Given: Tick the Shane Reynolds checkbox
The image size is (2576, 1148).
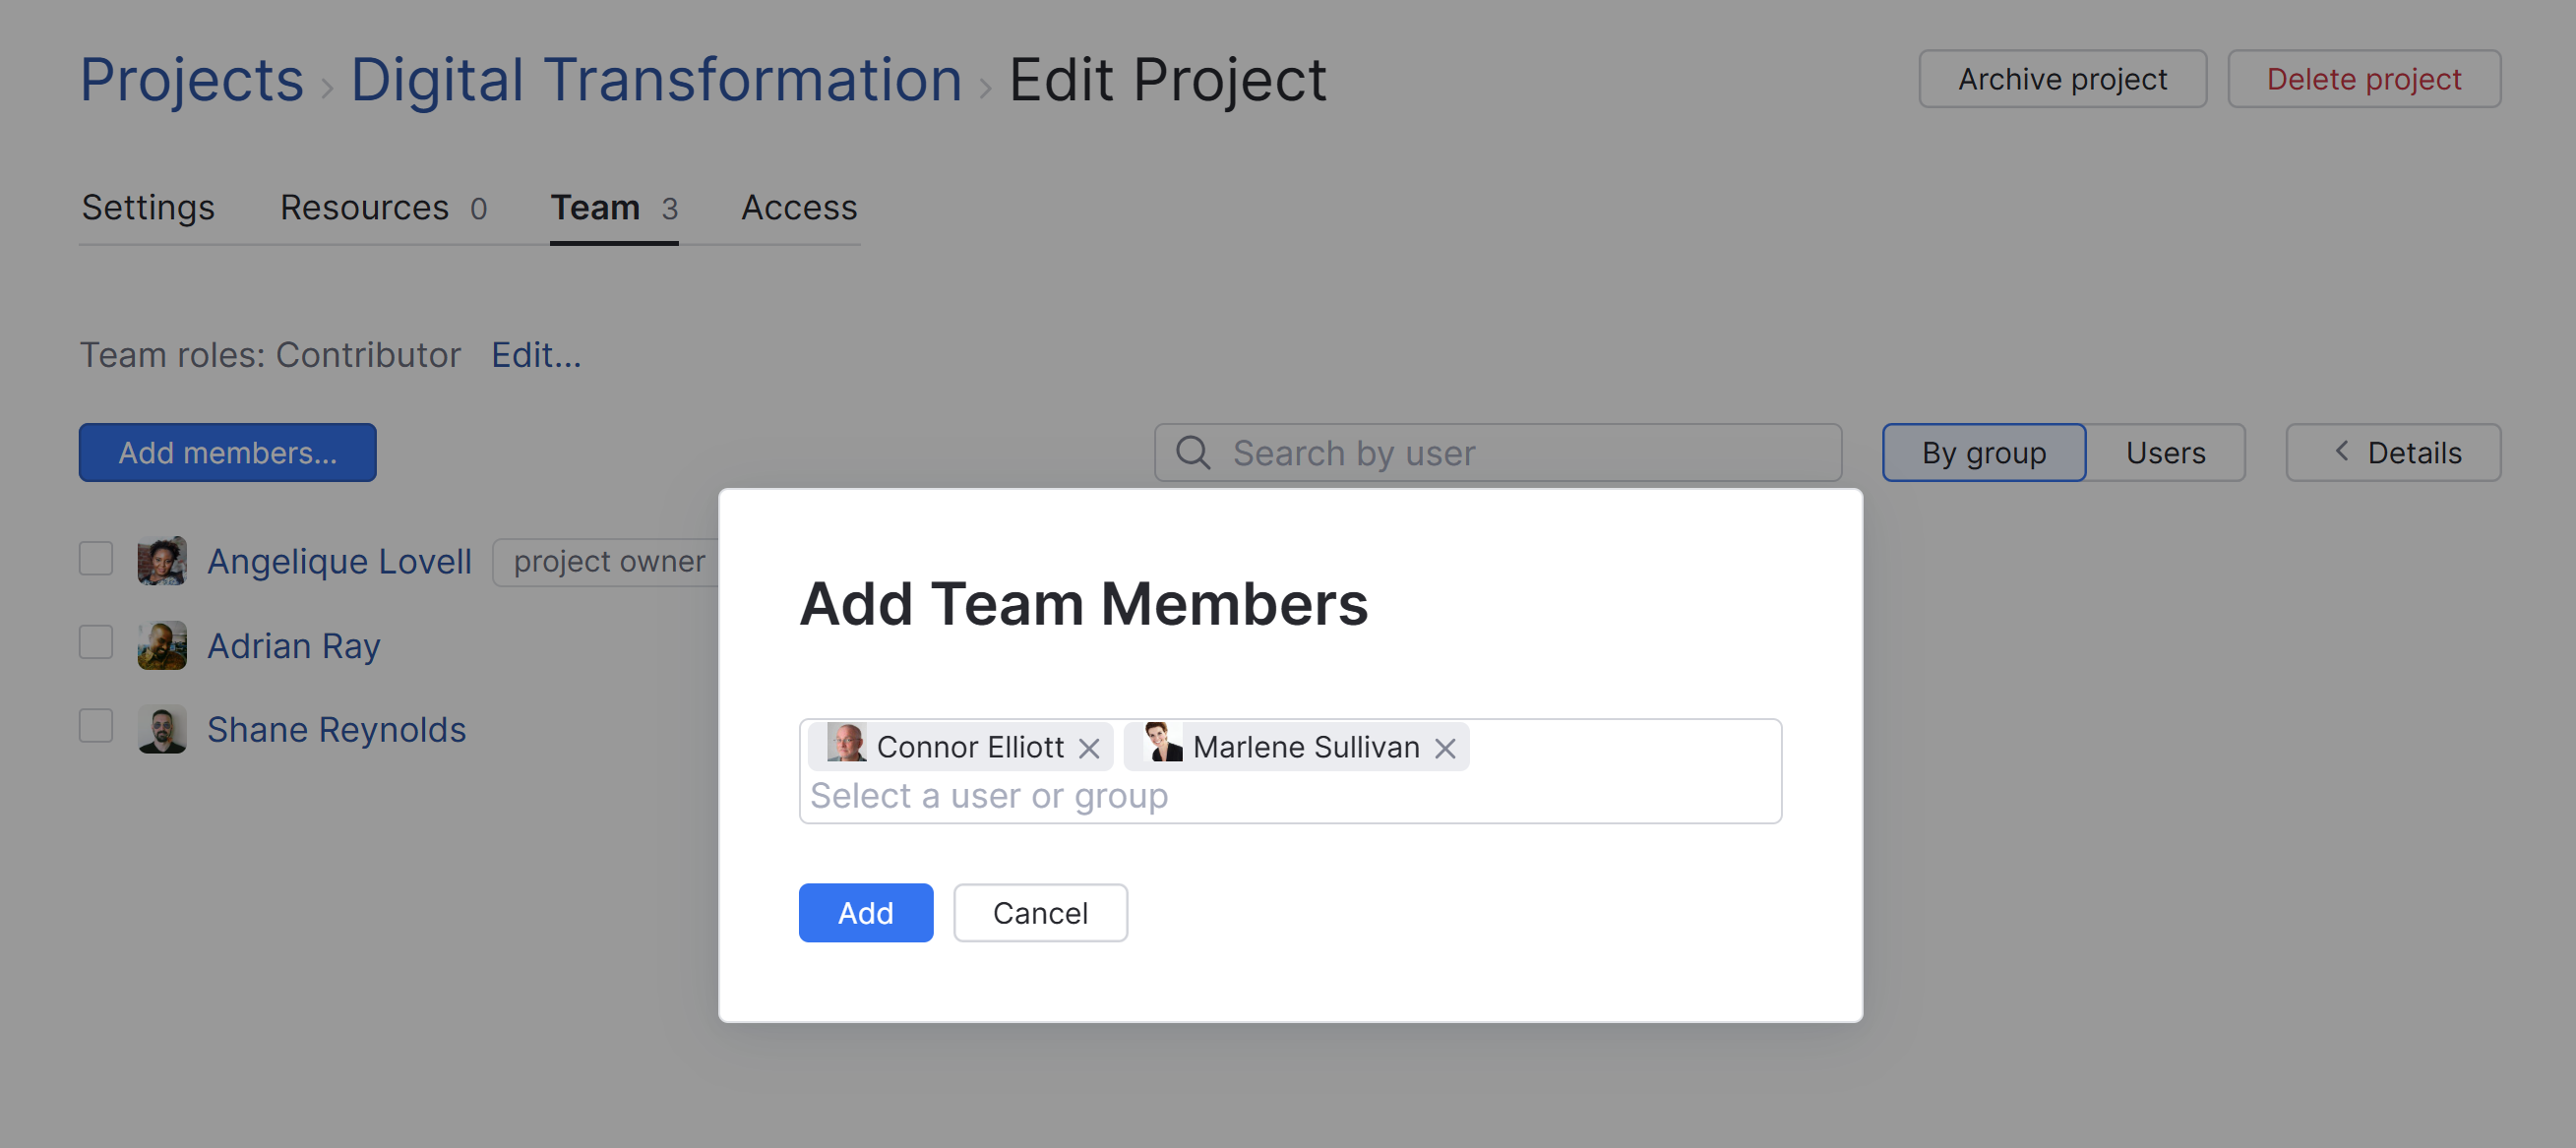Looking at the screenshot, I should pos(96,727).
